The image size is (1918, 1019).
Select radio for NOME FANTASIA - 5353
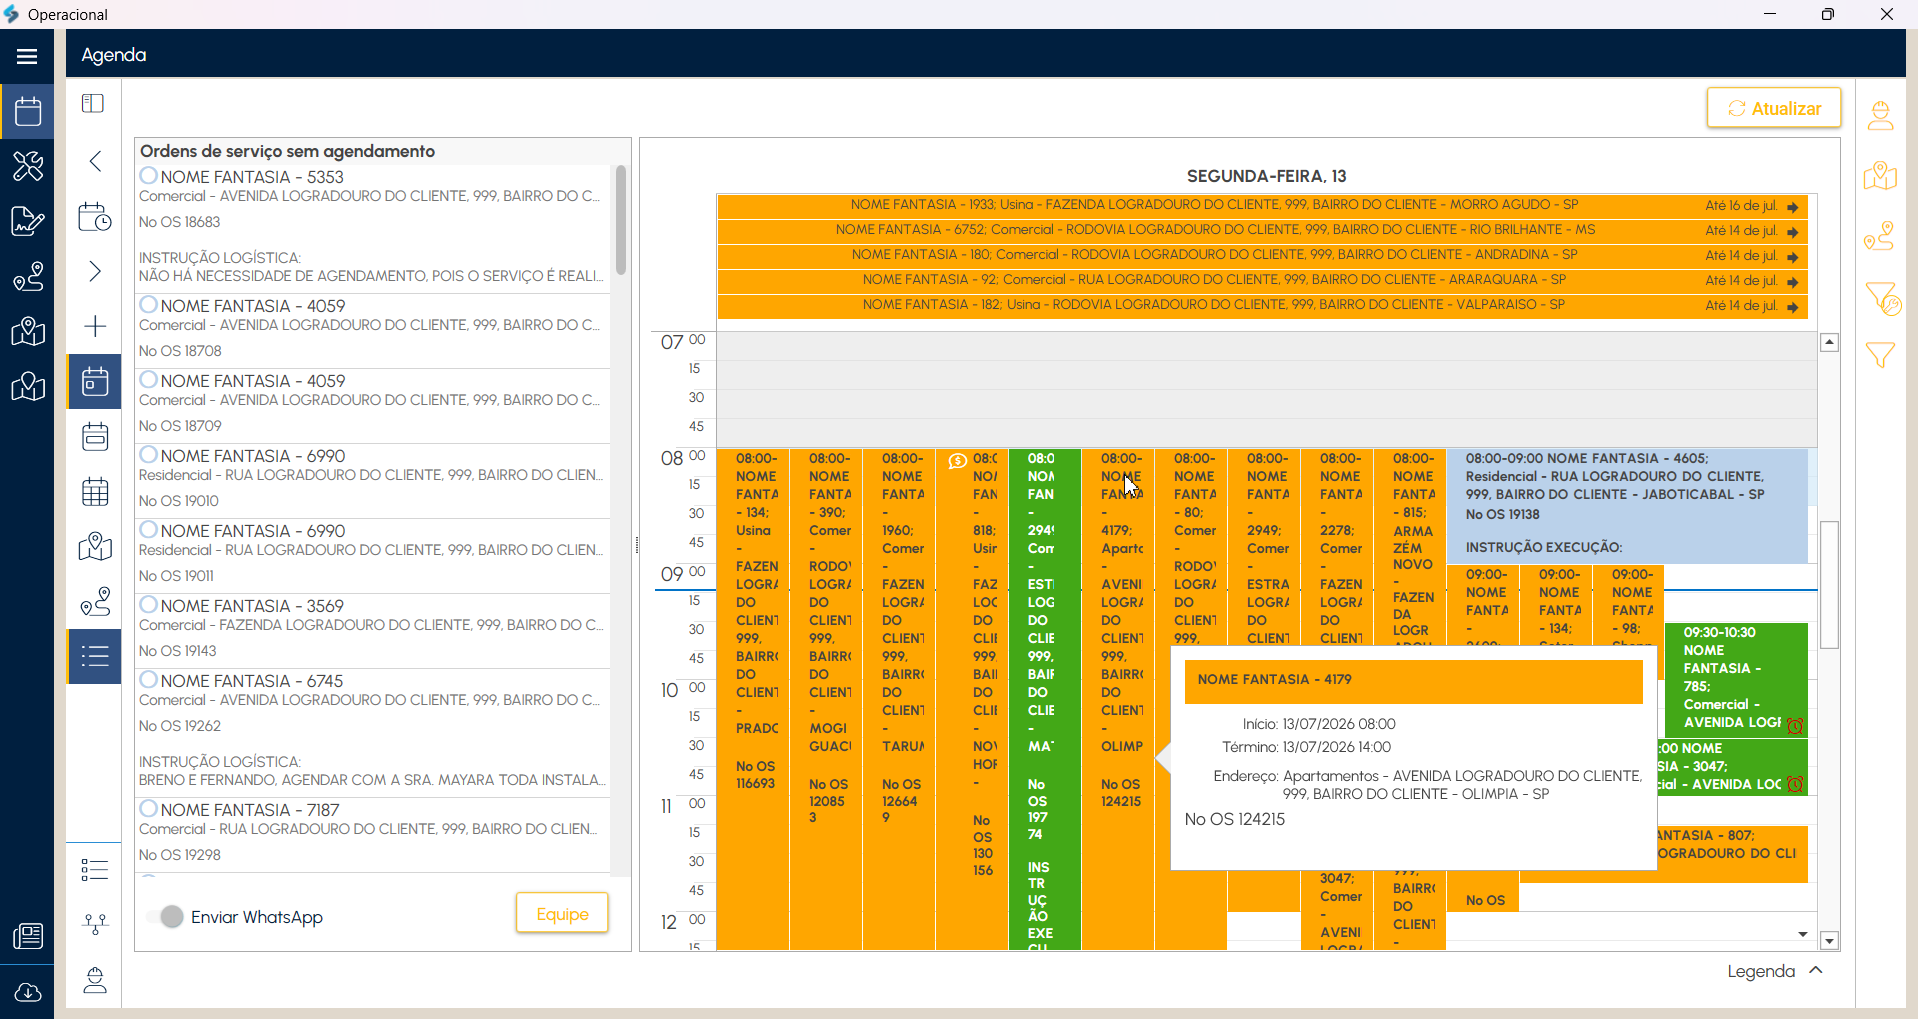149,176
